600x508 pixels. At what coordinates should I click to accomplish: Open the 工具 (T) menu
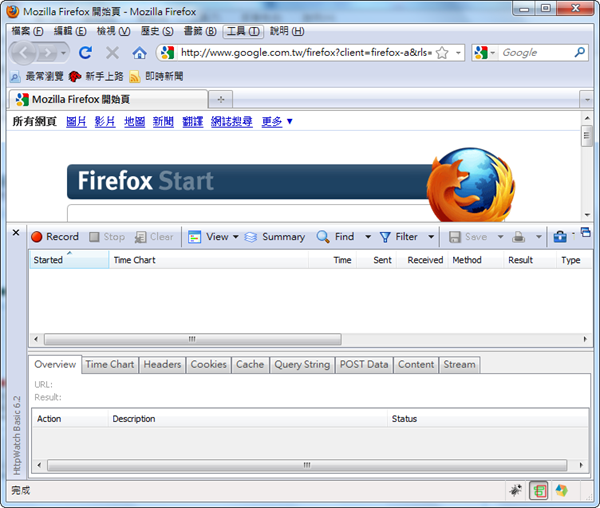coord(242,31)
